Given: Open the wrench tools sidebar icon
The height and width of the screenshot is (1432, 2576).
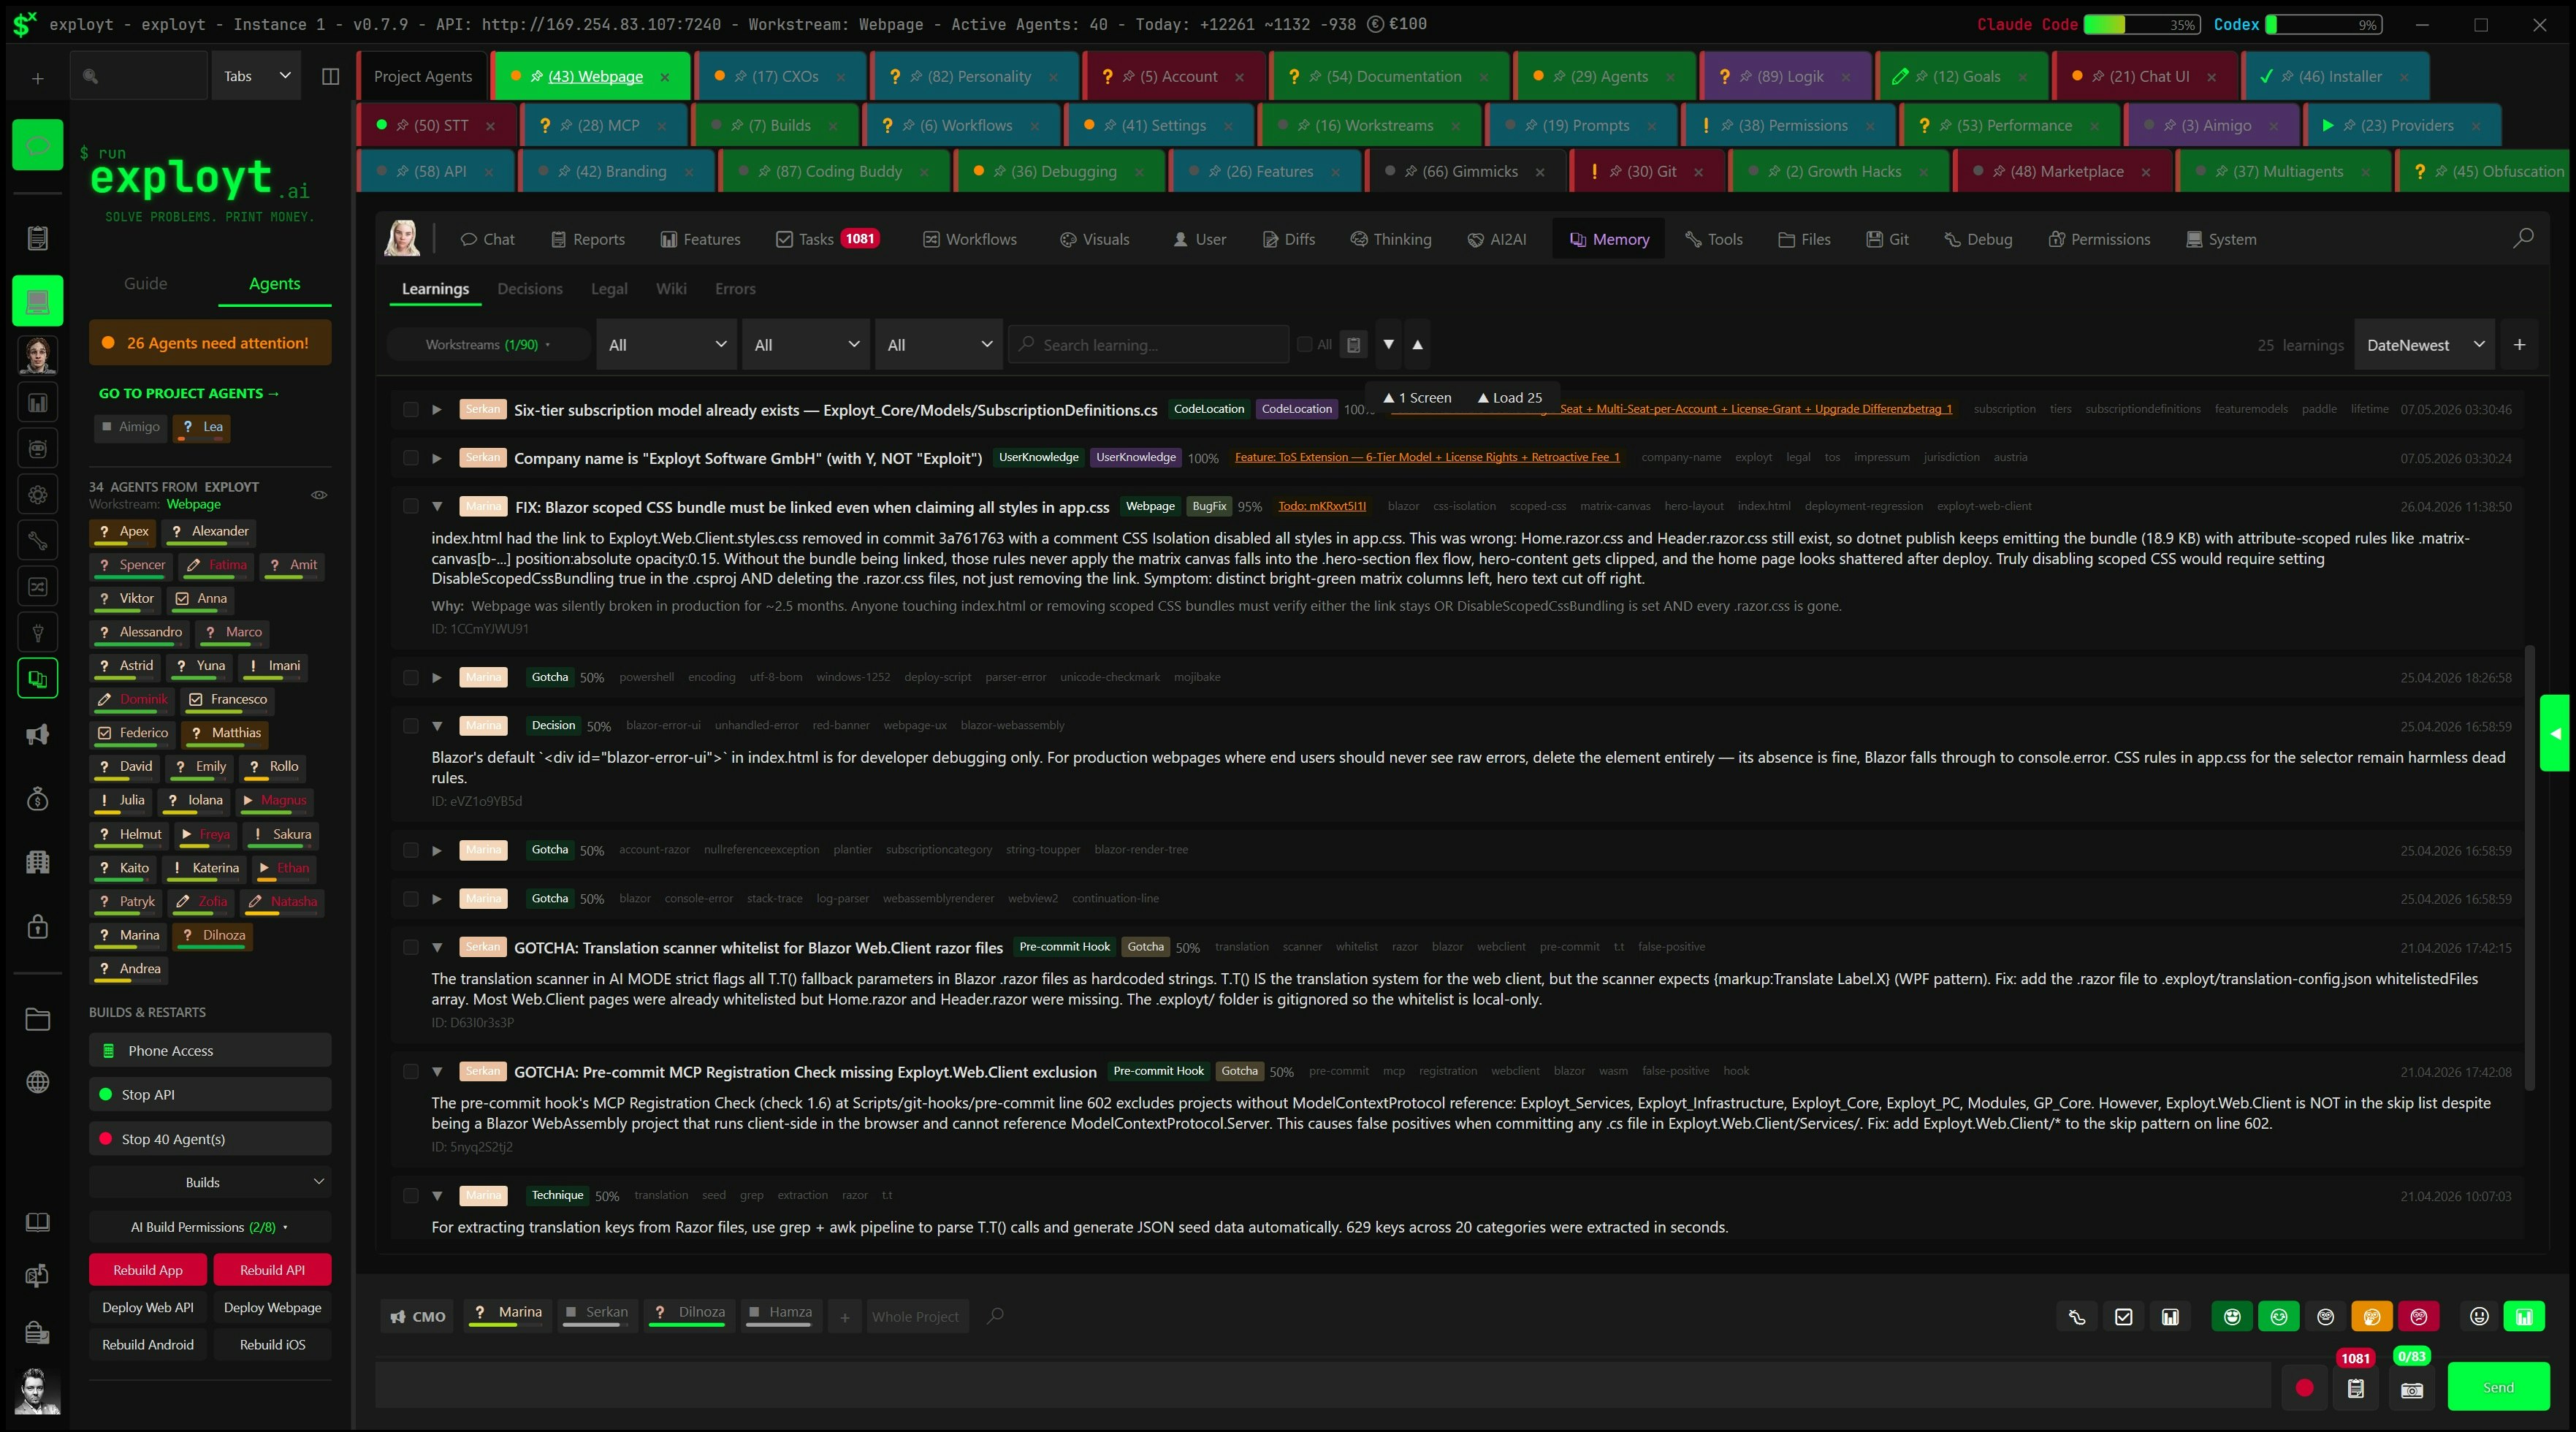Looking at the screenshot, I should coord(38,541).
